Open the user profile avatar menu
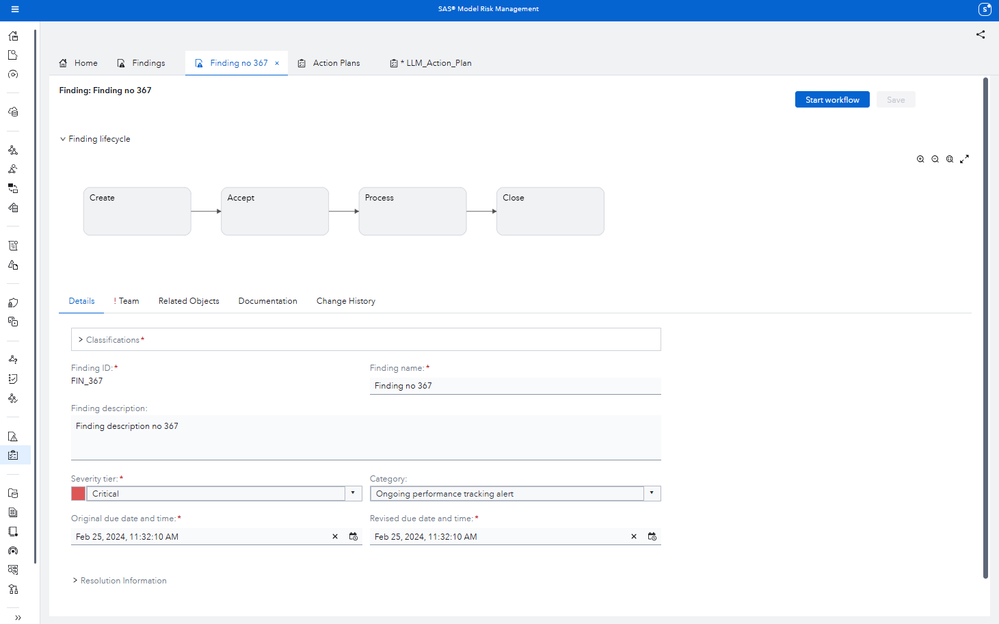The image size is (999, 624). (x=984, y=9)
